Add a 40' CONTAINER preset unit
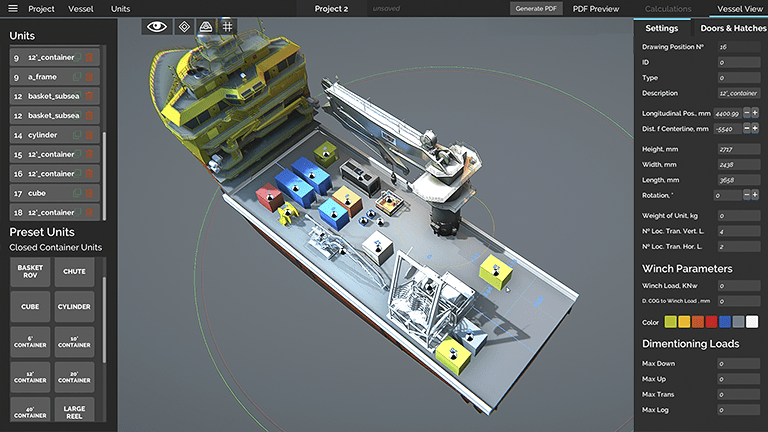This screenshot has width=768, height=432. pos(30,409)
